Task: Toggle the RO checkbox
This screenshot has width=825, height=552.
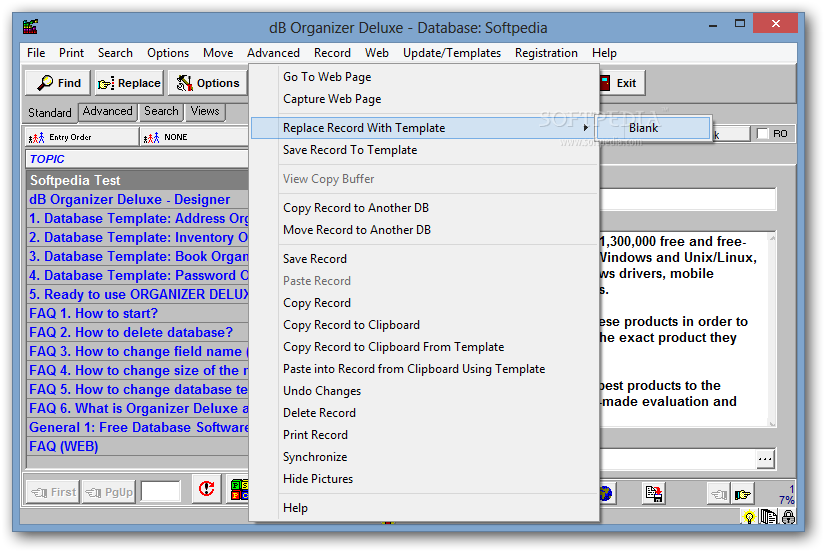Action: (x=762, y=134)
